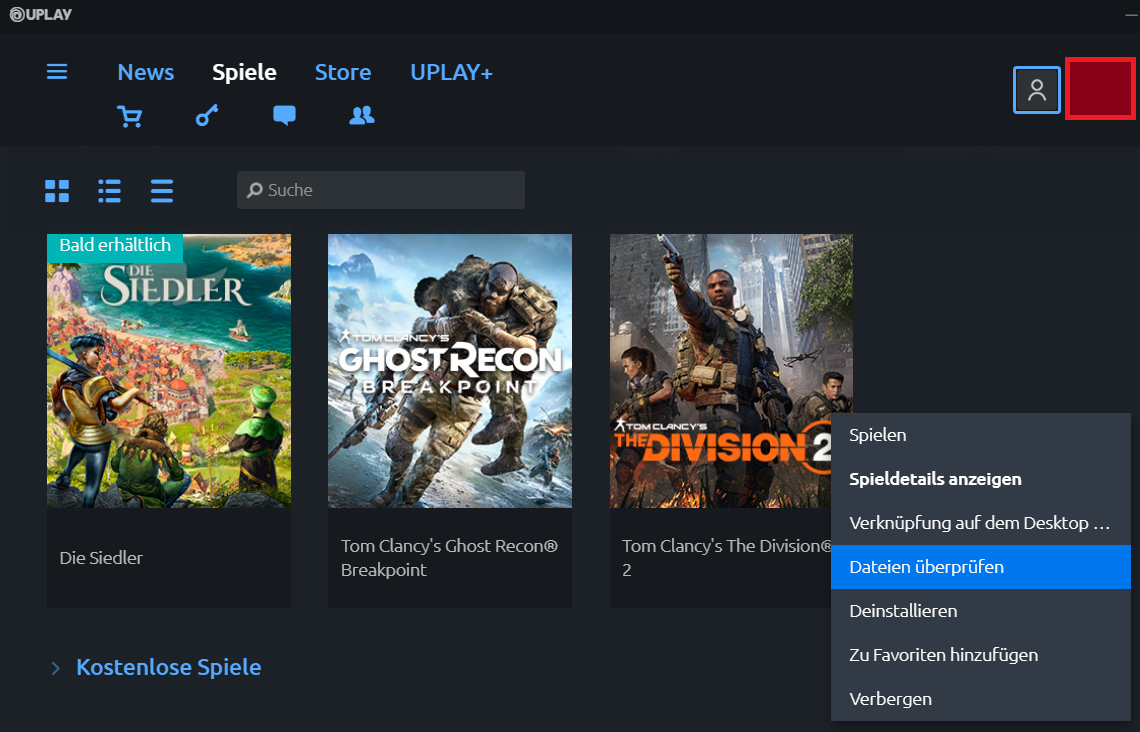Switch to compact lines view
The width and height of the screenshot is (1140, 732).
(162, 191)
